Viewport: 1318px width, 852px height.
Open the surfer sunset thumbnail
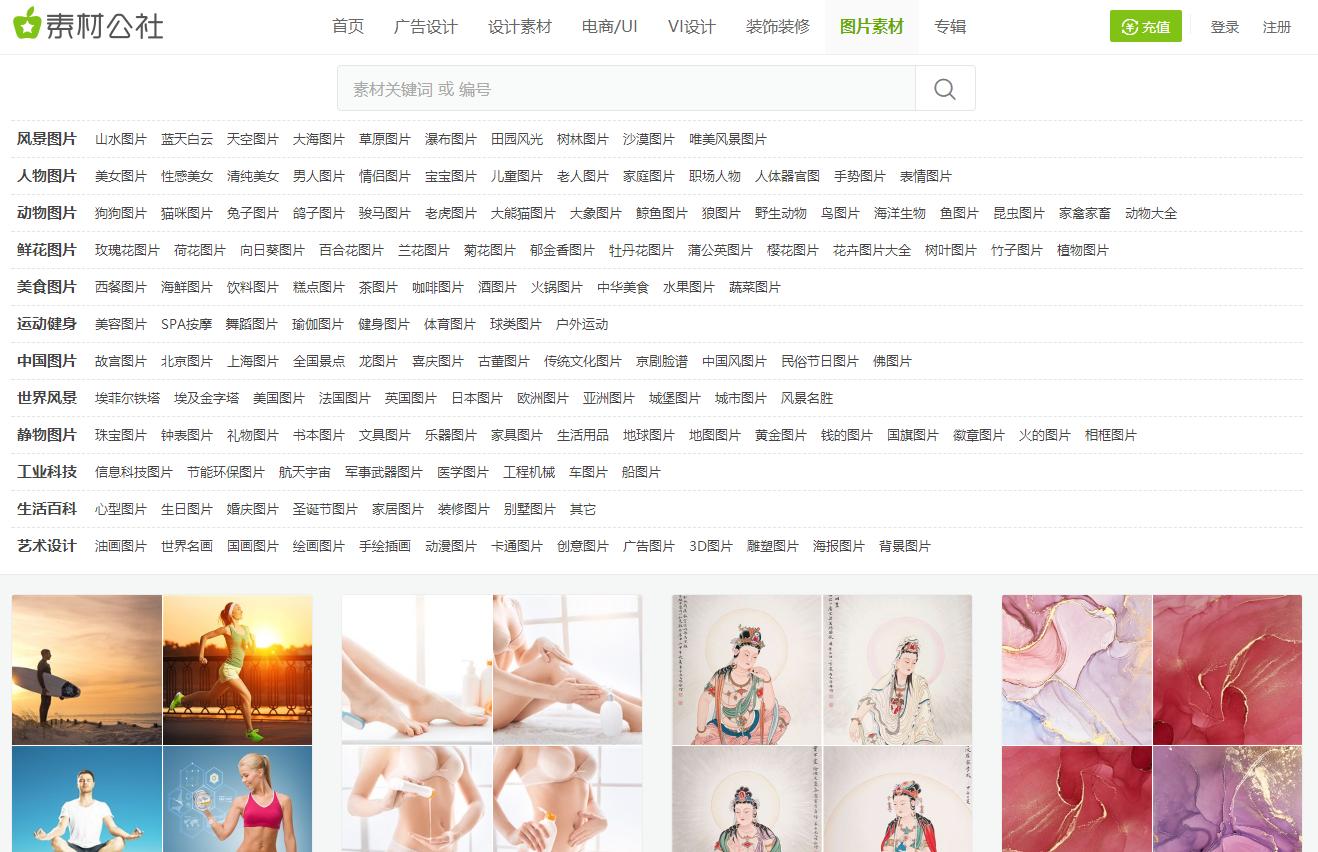click(x=86, y=670)
